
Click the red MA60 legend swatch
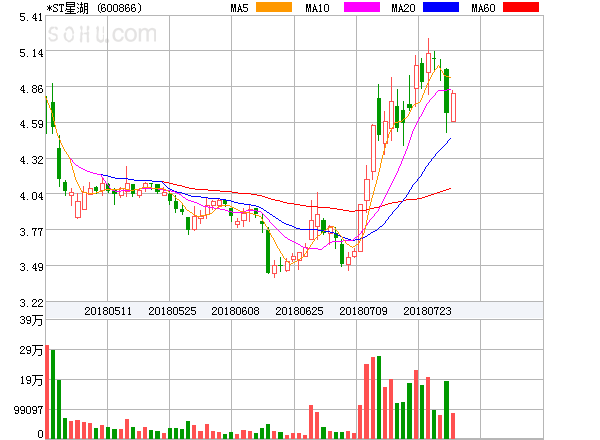[521, 7]
